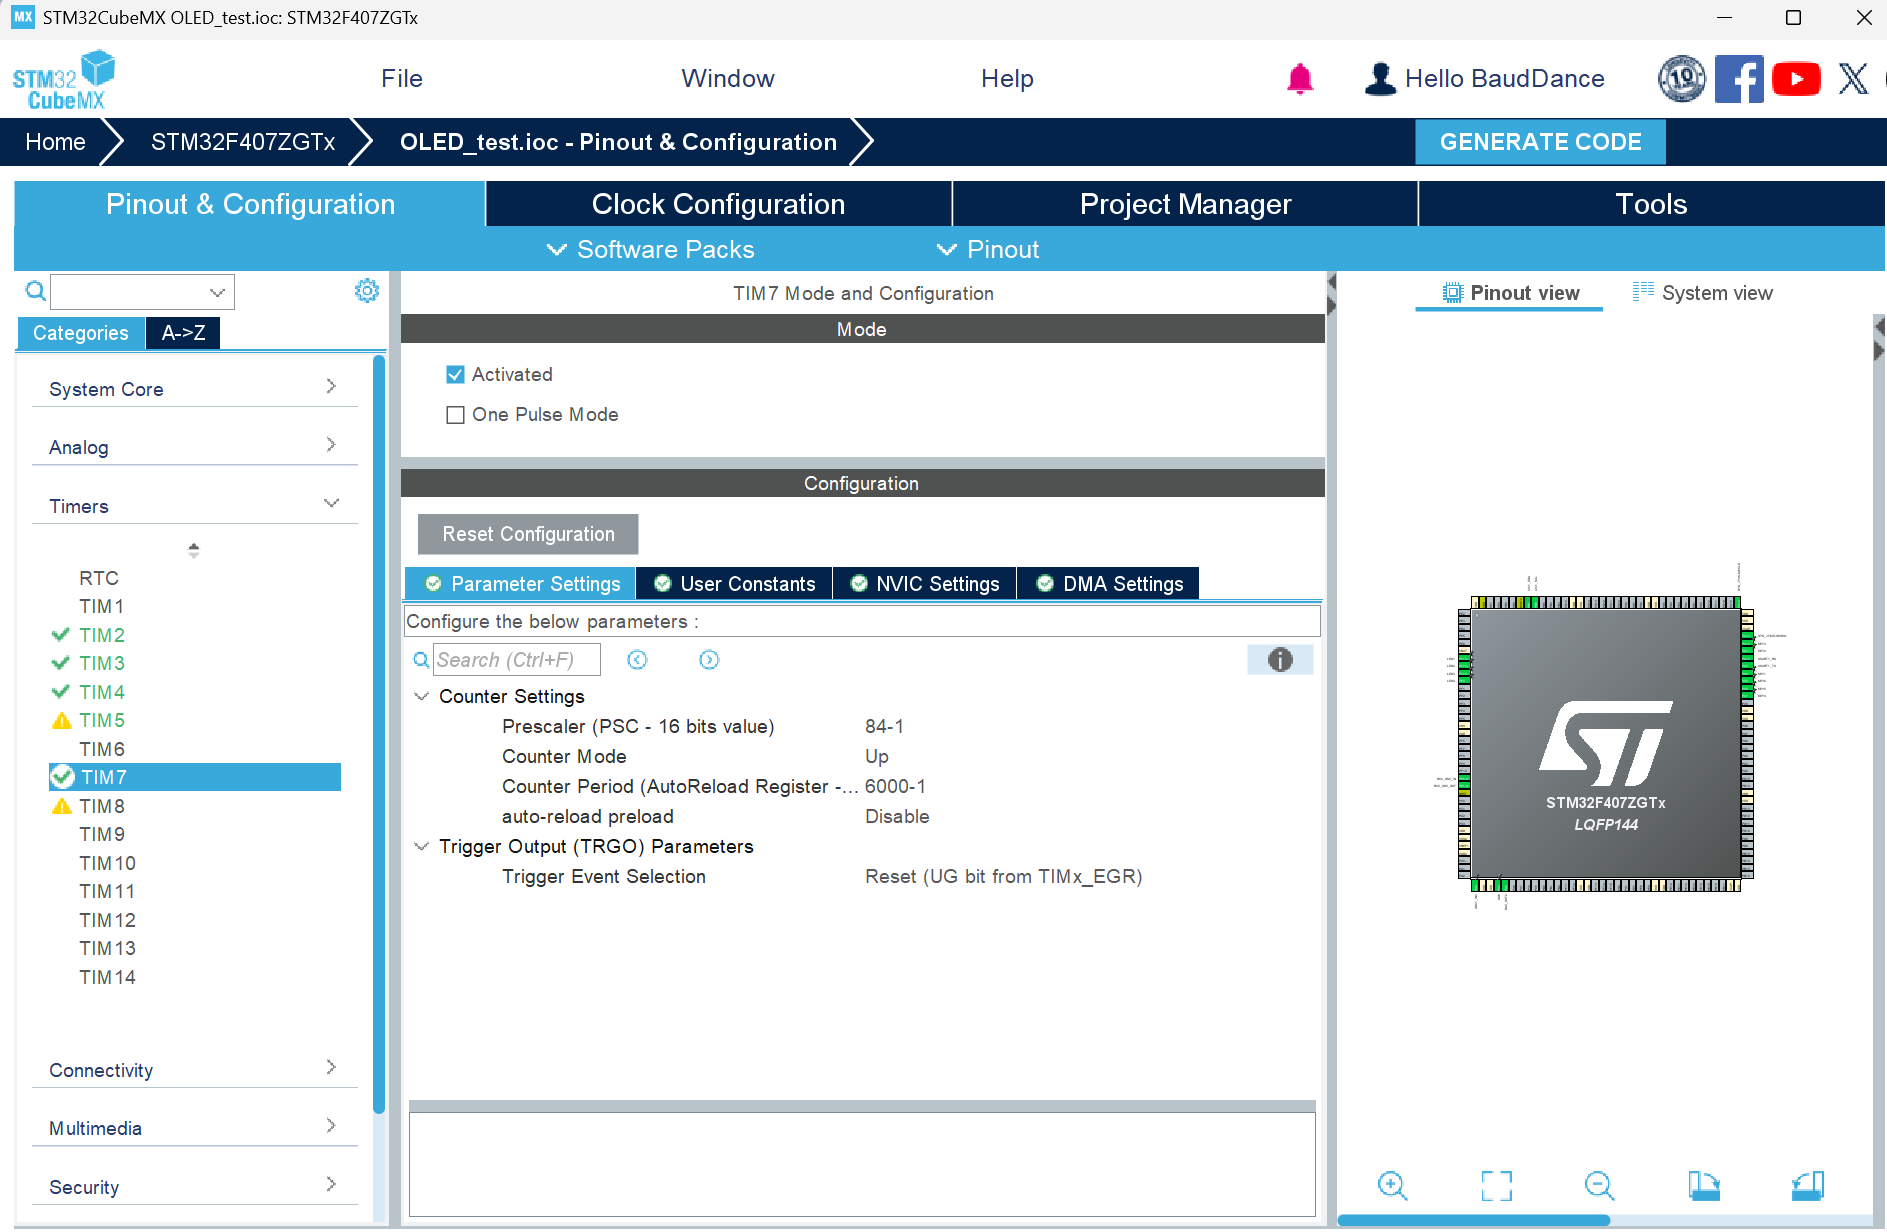Go to previous parameter search result
This screenshot has width=1887, height=1232.
pos(637,659)
